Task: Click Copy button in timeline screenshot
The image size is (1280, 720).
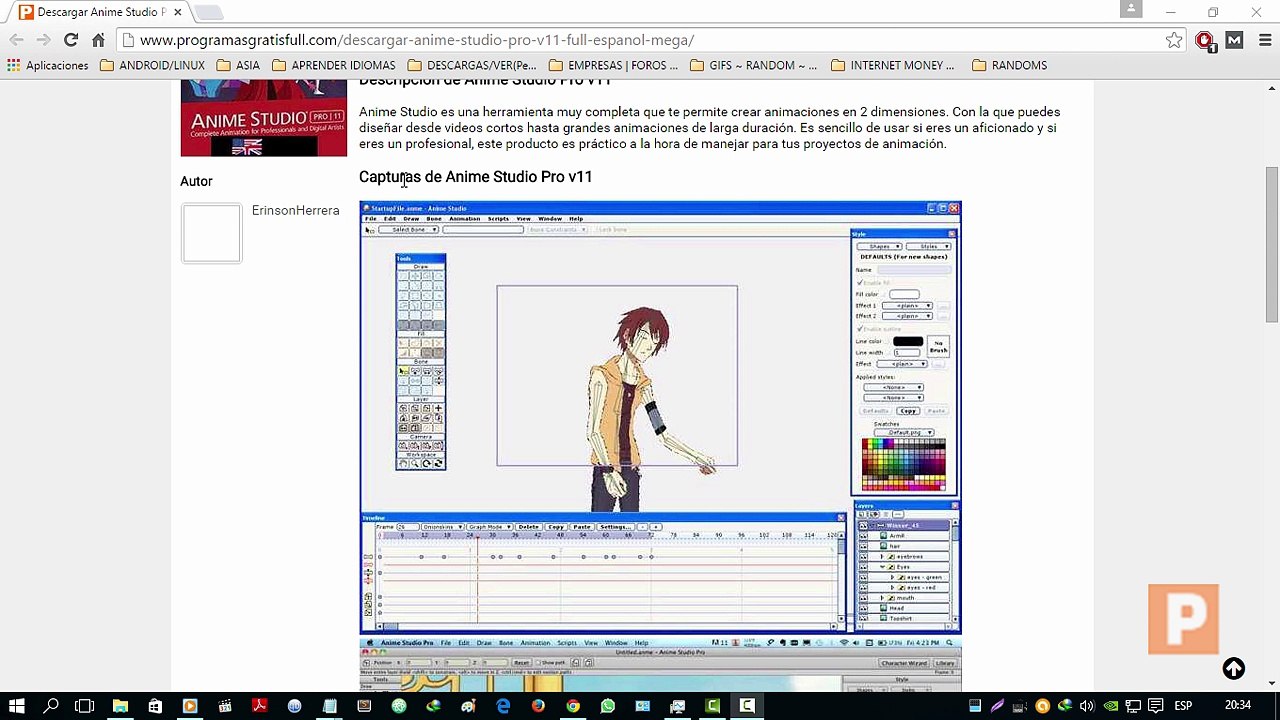Action: (x=556, y=527)
